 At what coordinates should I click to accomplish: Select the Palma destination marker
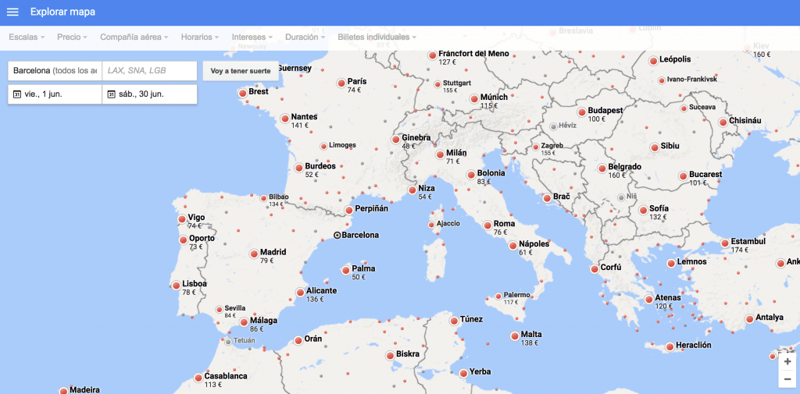point(346,270)
